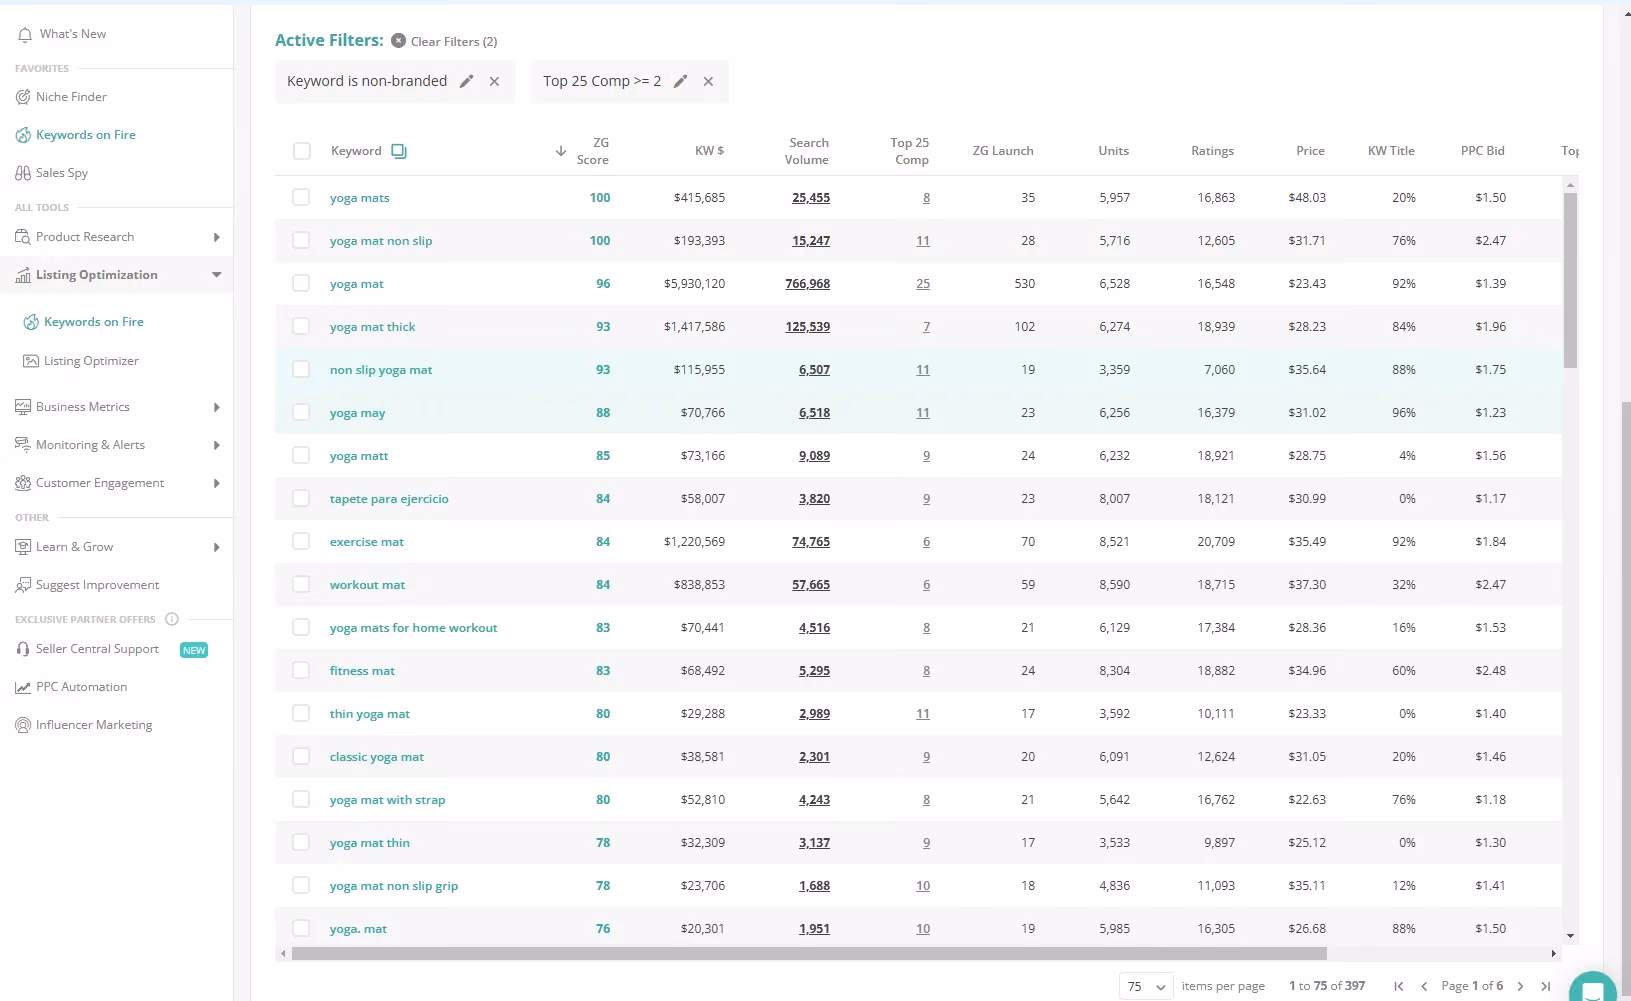This screenshot has height=1001, width=1631.
Task: Open the items per page dropdown
Action: [x=1146, y=986]
